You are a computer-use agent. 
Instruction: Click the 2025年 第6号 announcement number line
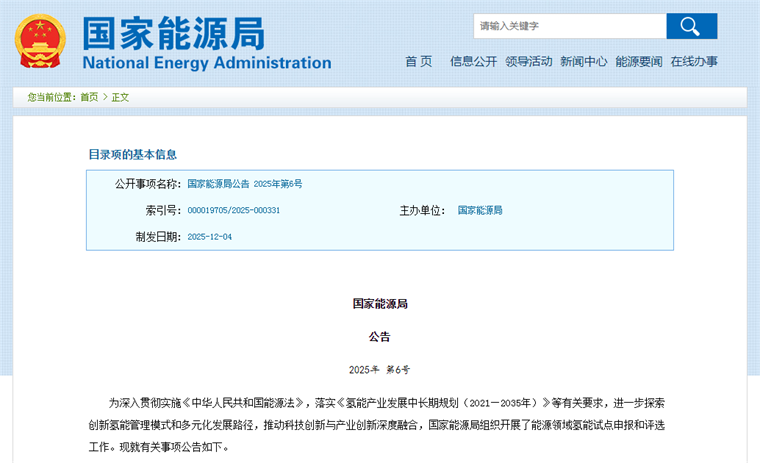379,369
